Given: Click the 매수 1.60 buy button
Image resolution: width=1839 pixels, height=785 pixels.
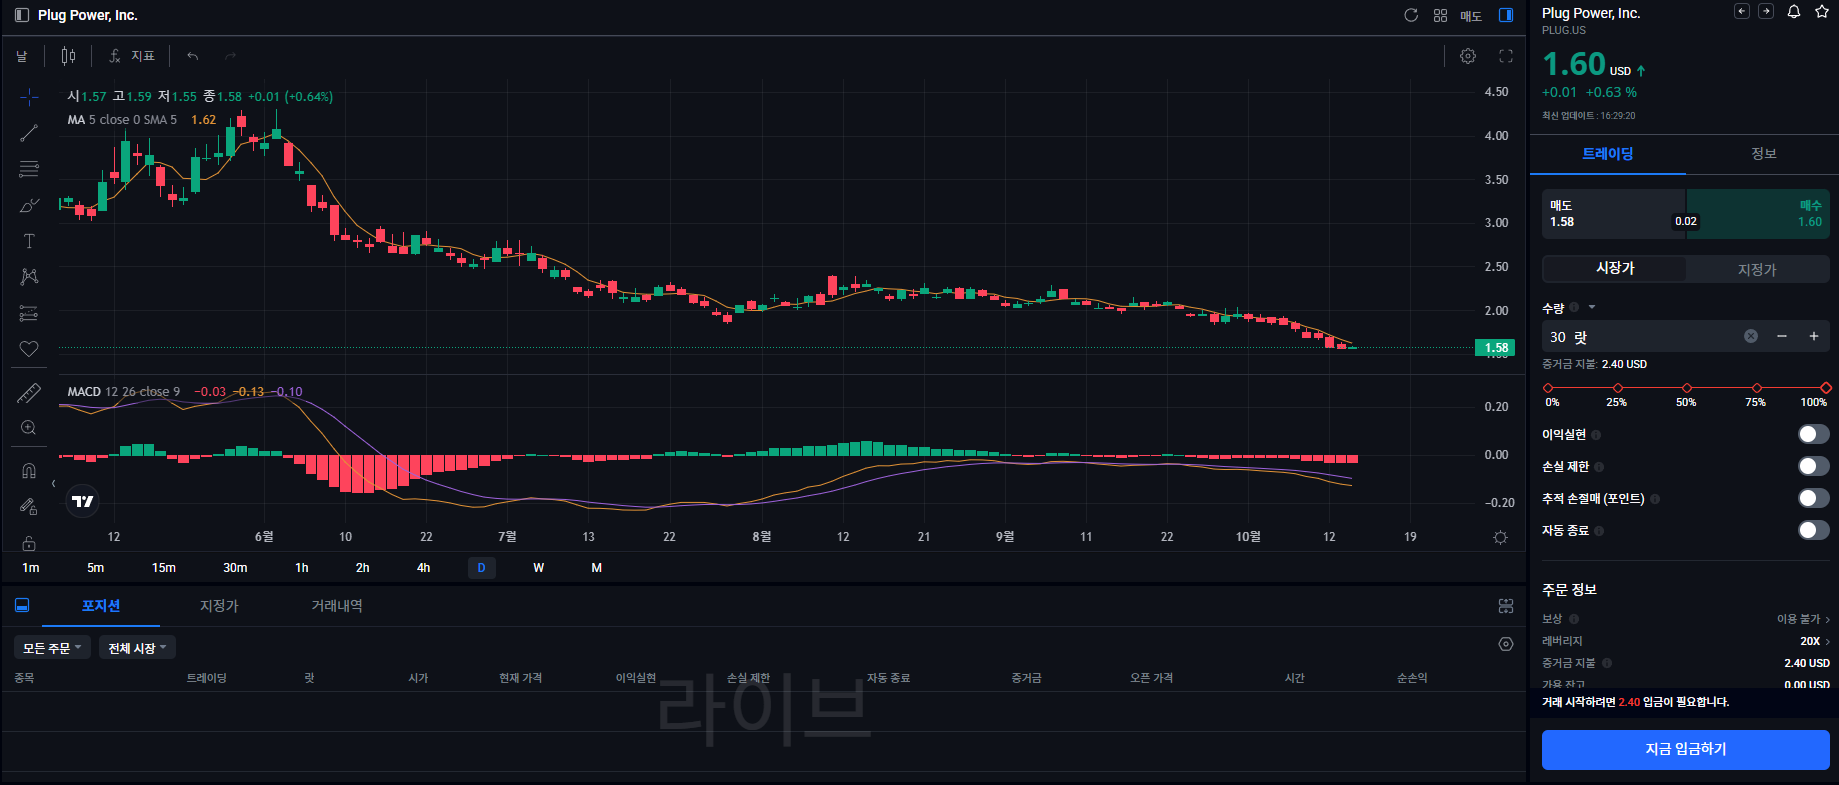Looking at the screenshot, I should (x=1758, y=214).
